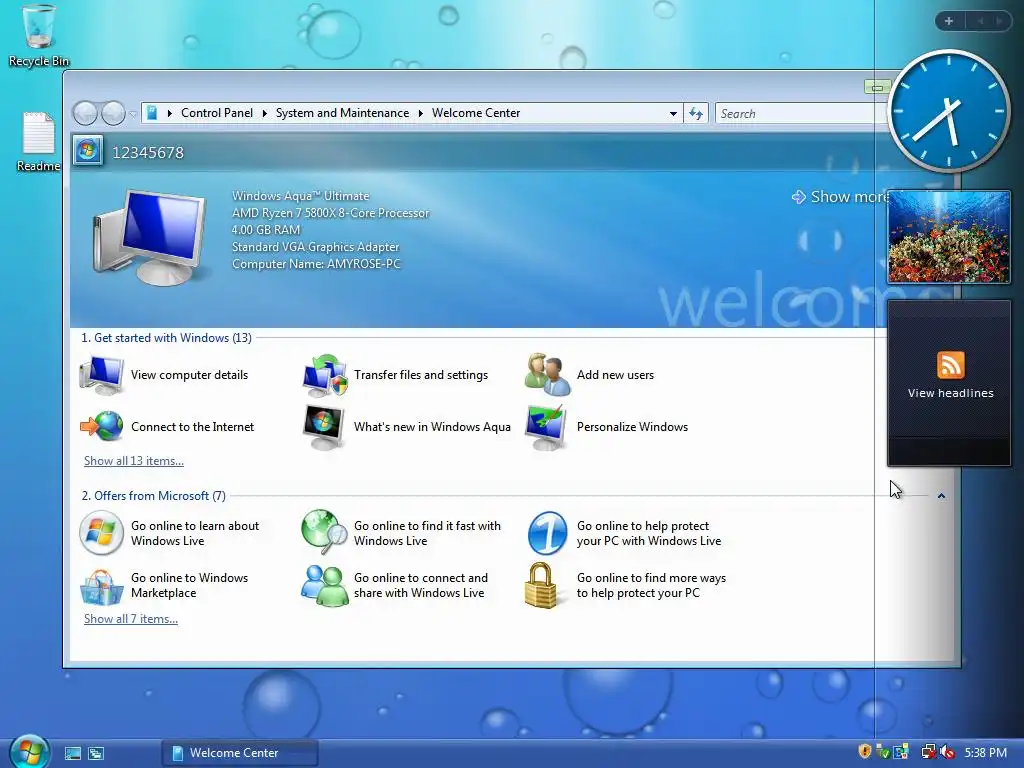
Task: Select the Readme file on the desktop
Action: 39,142
